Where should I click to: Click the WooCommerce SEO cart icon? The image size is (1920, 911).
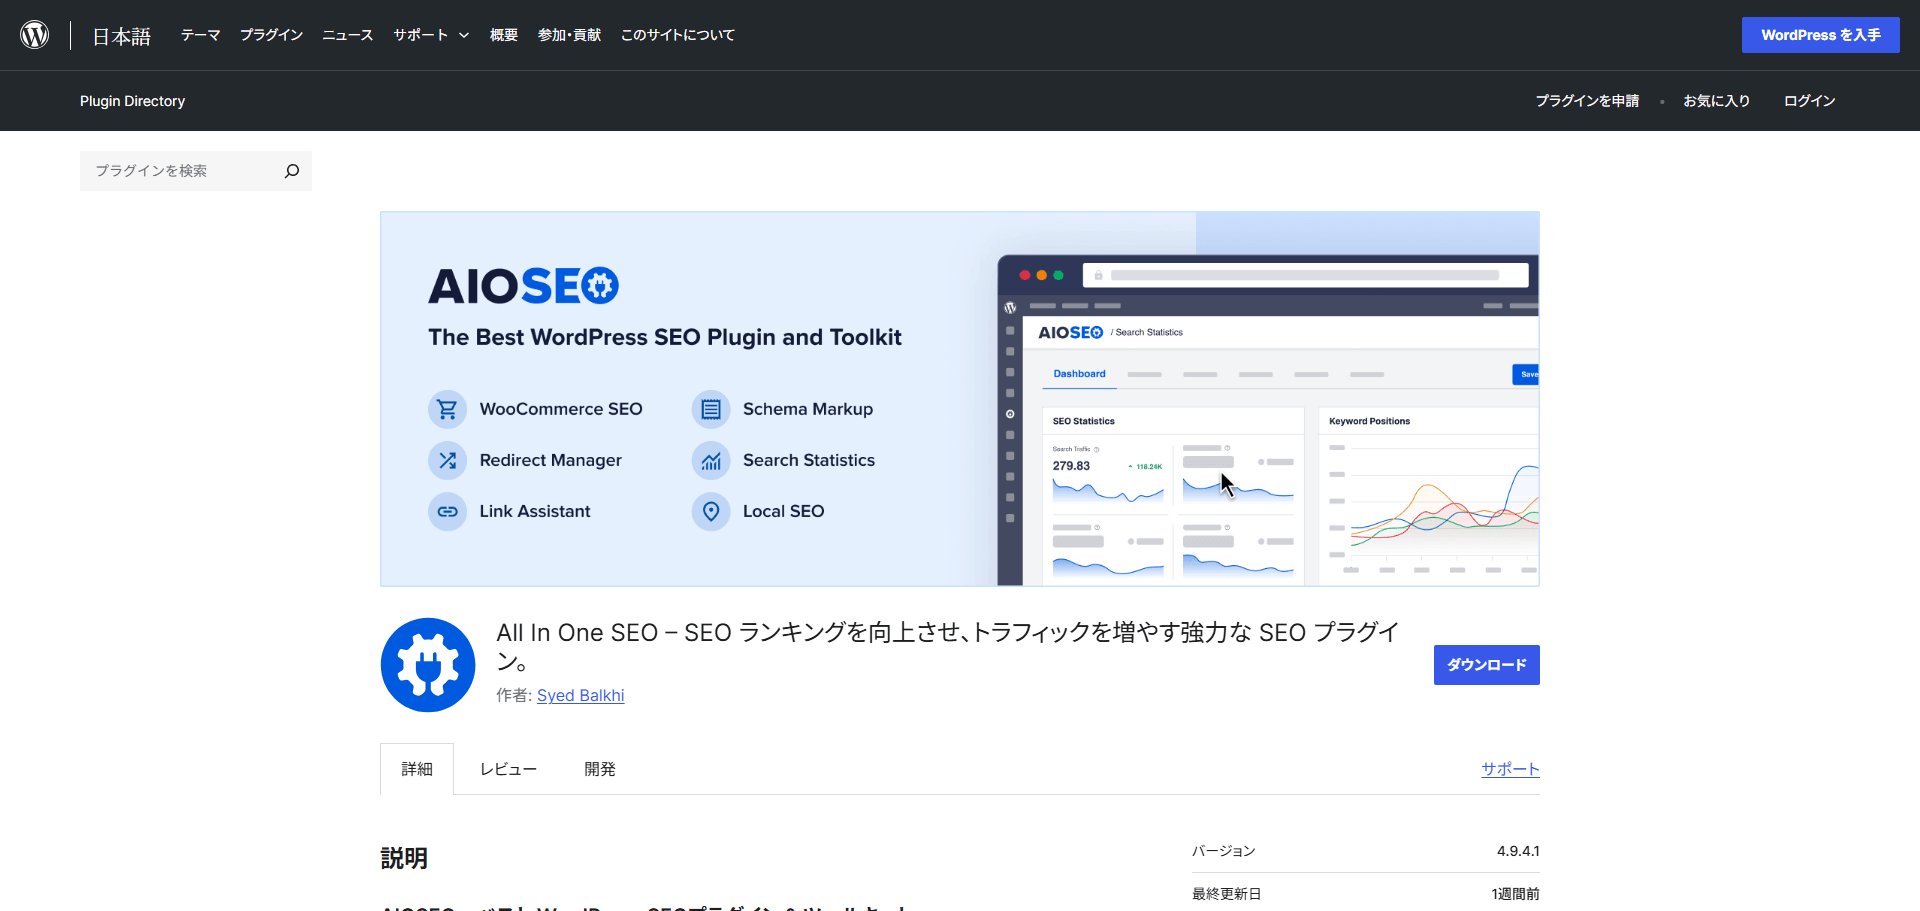tap(447, 409)
